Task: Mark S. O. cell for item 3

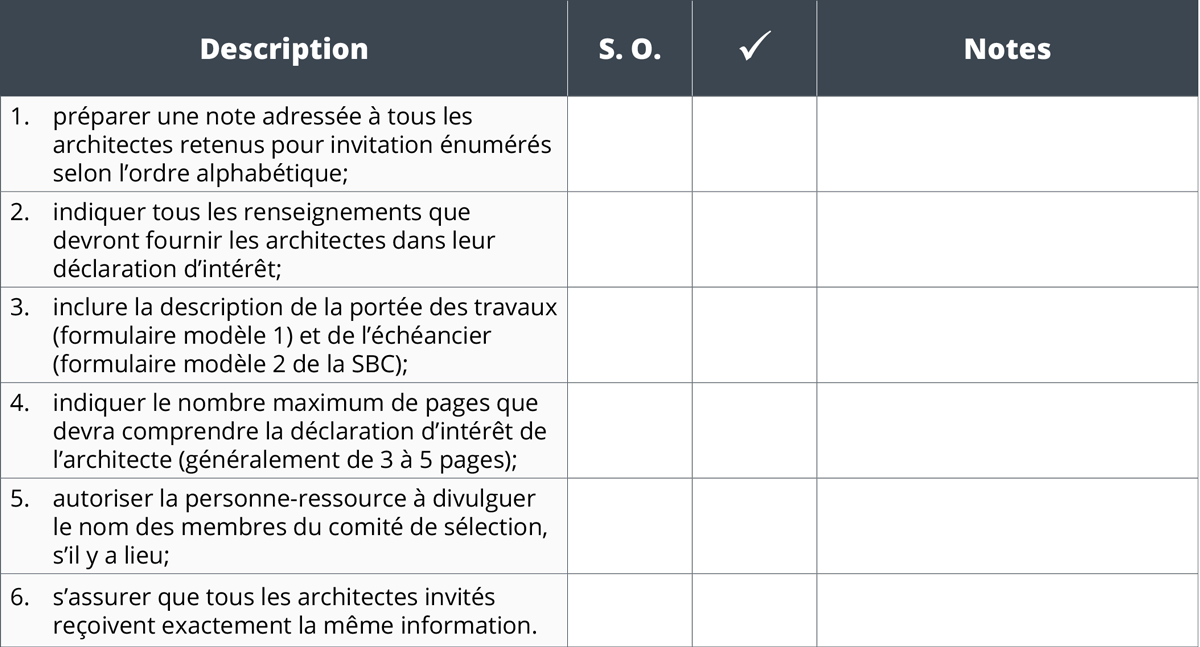Action: coord(630,335)
